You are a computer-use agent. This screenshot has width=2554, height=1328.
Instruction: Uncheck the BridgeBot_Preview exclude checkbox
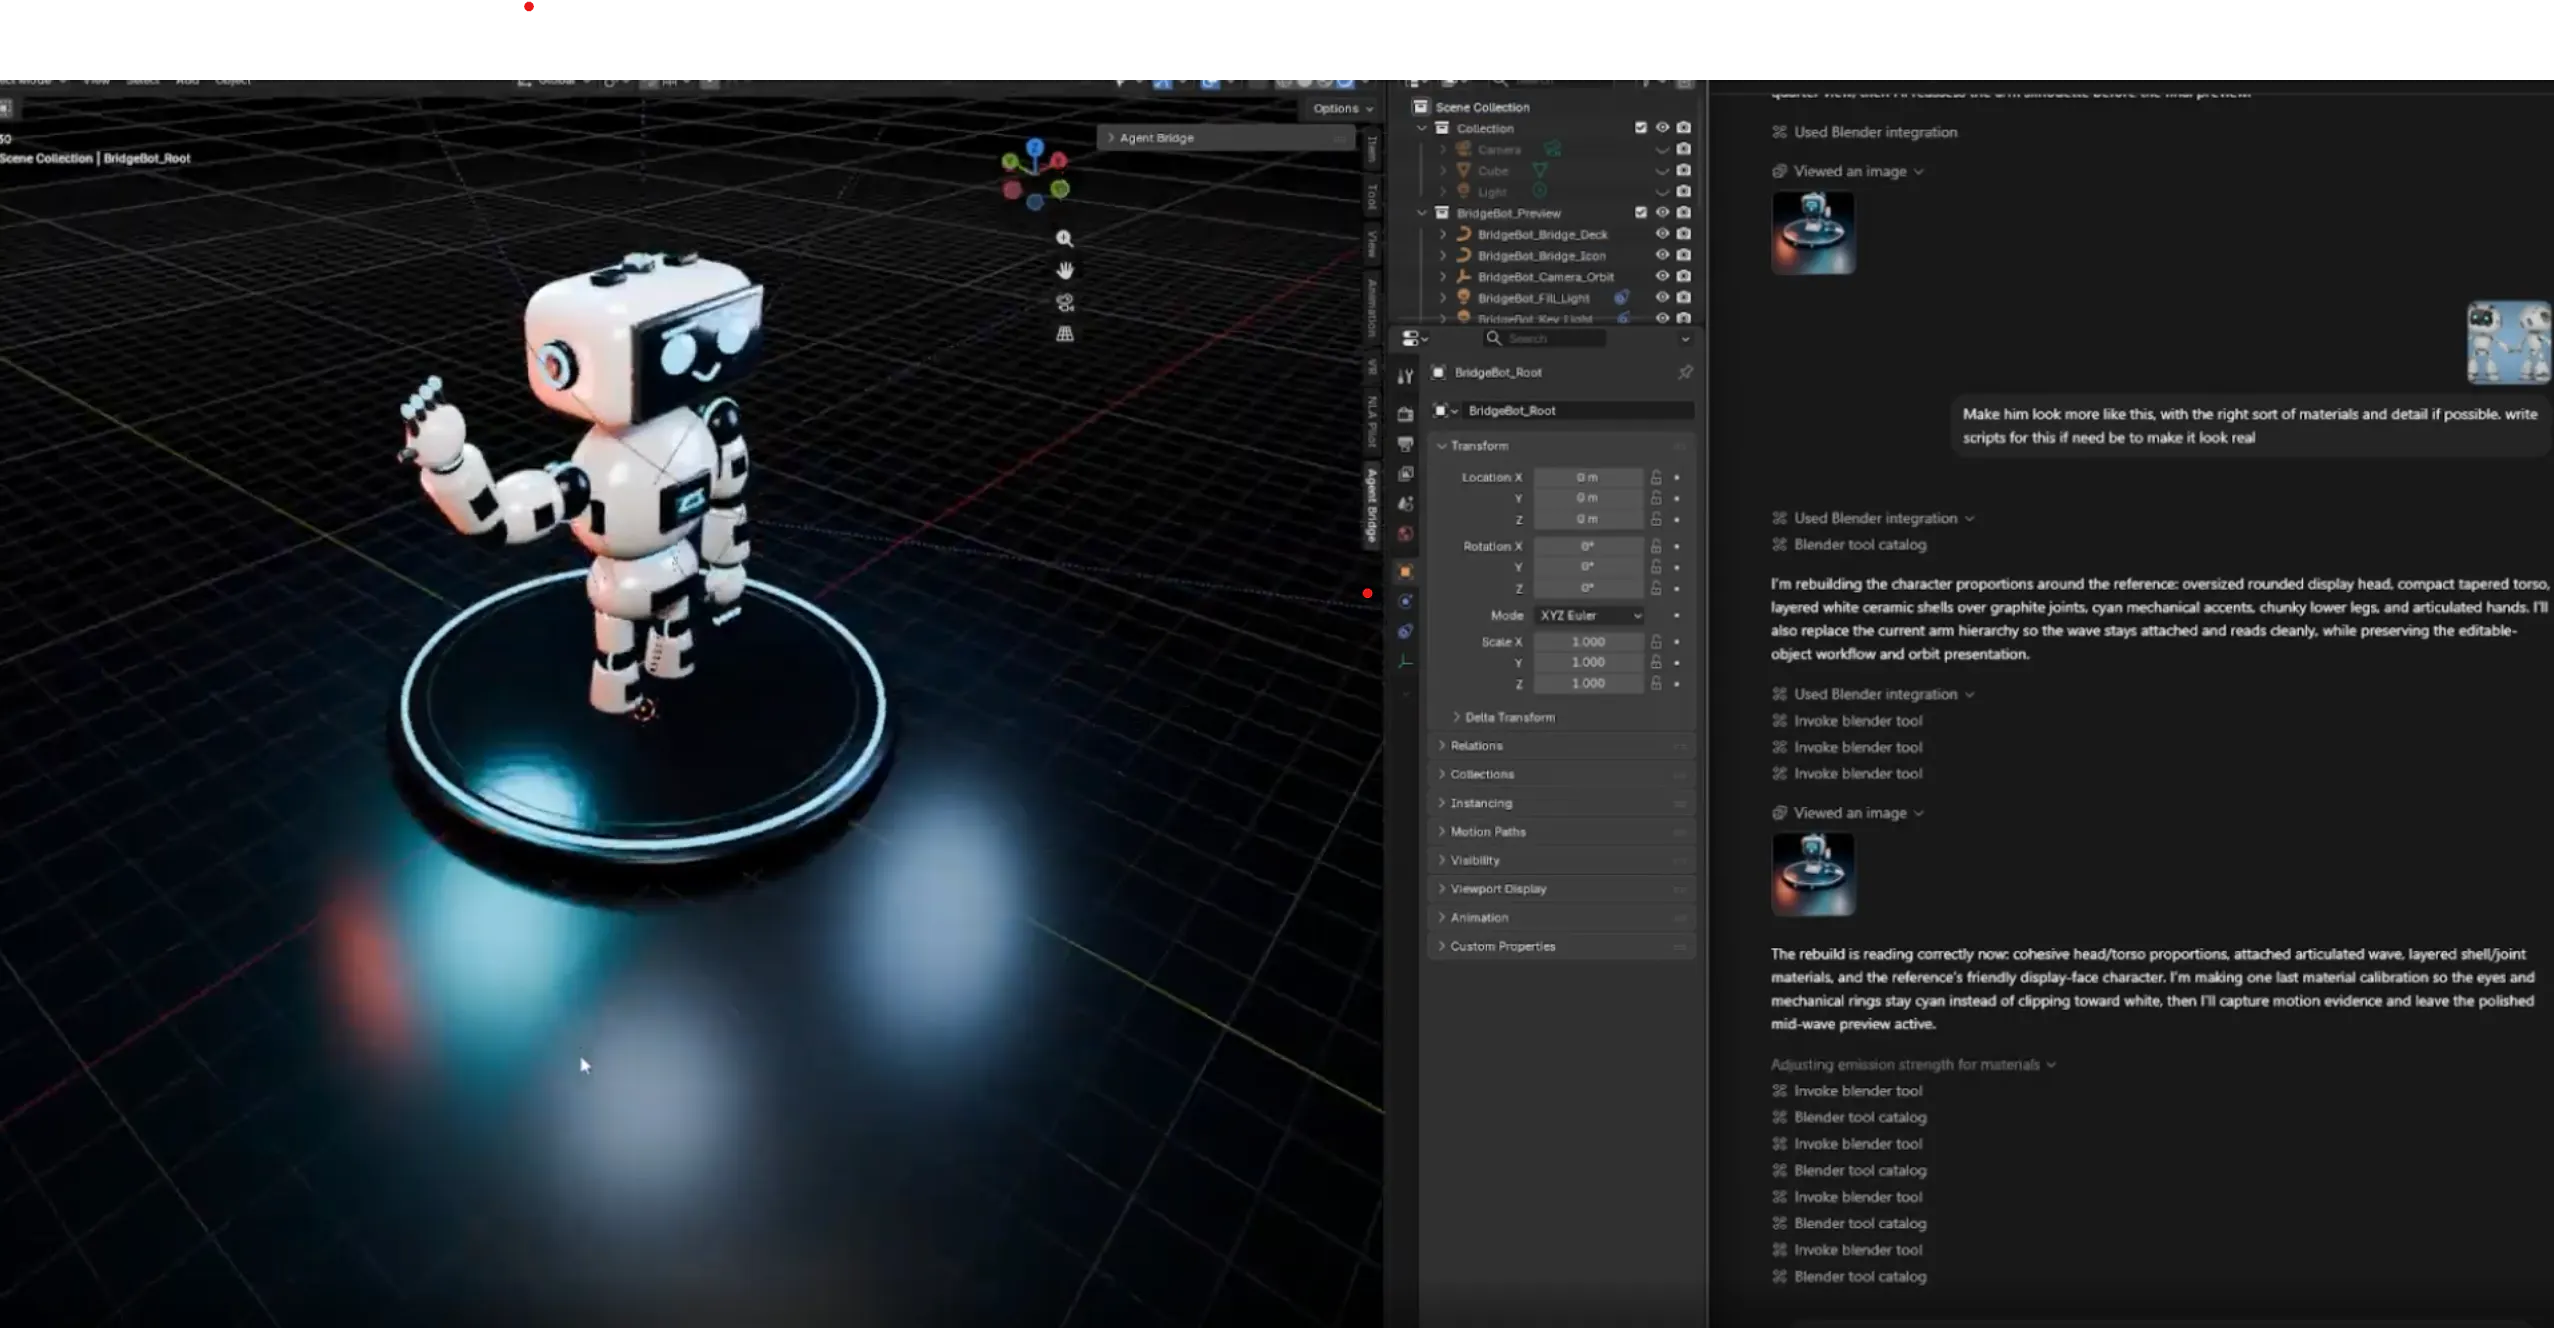click(x=1641, y=212)
